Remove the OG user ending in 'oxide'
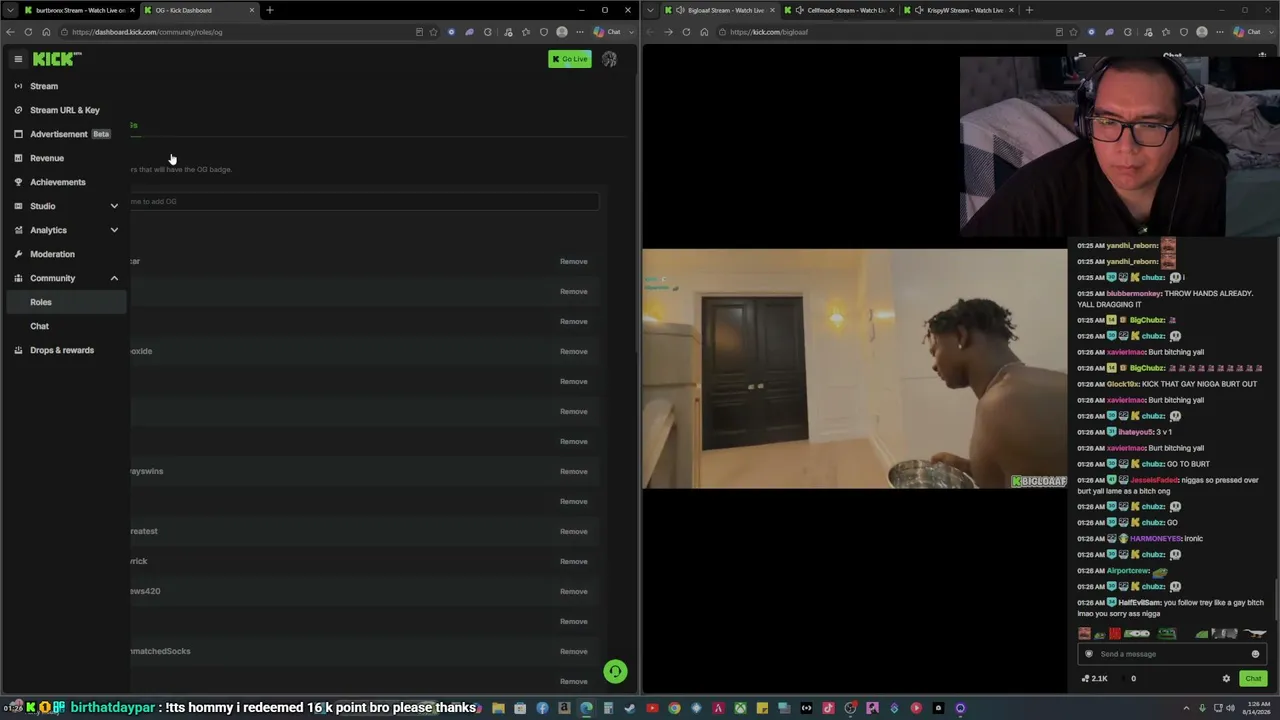The image size is (1280, 720). 574,351
